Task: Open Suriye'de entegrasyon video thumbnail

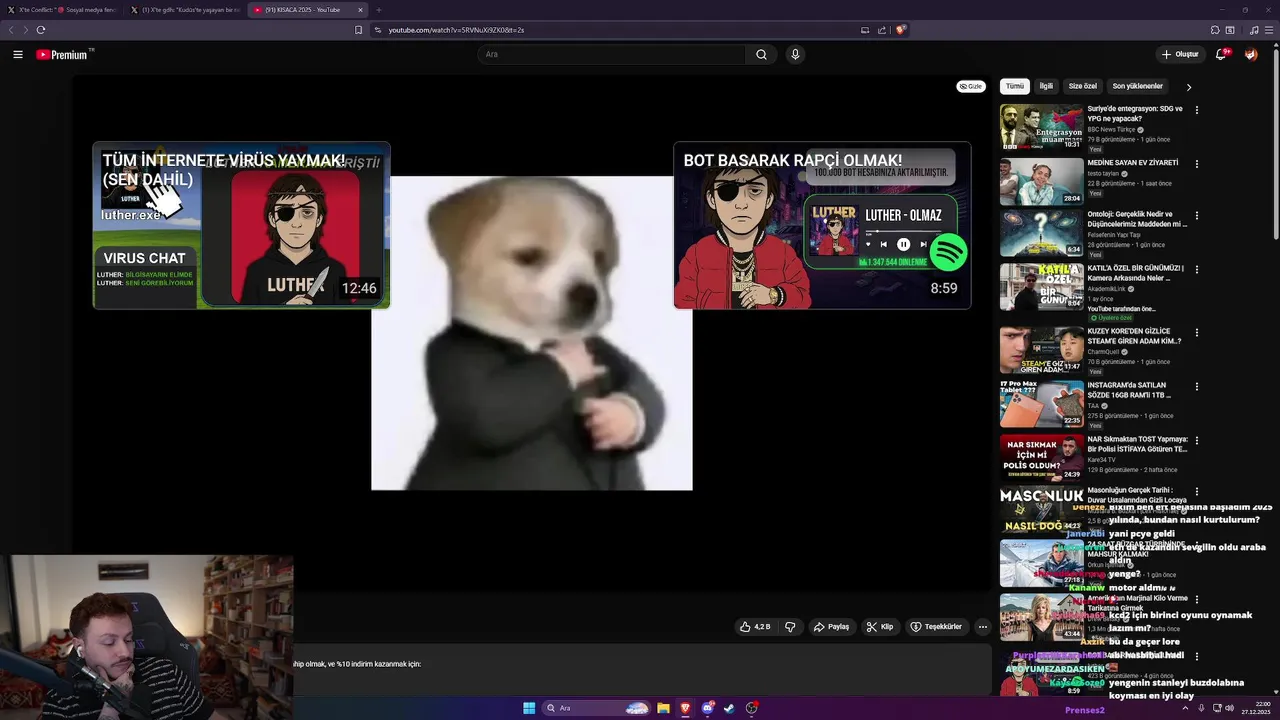Action: (x=1041, y=127)
